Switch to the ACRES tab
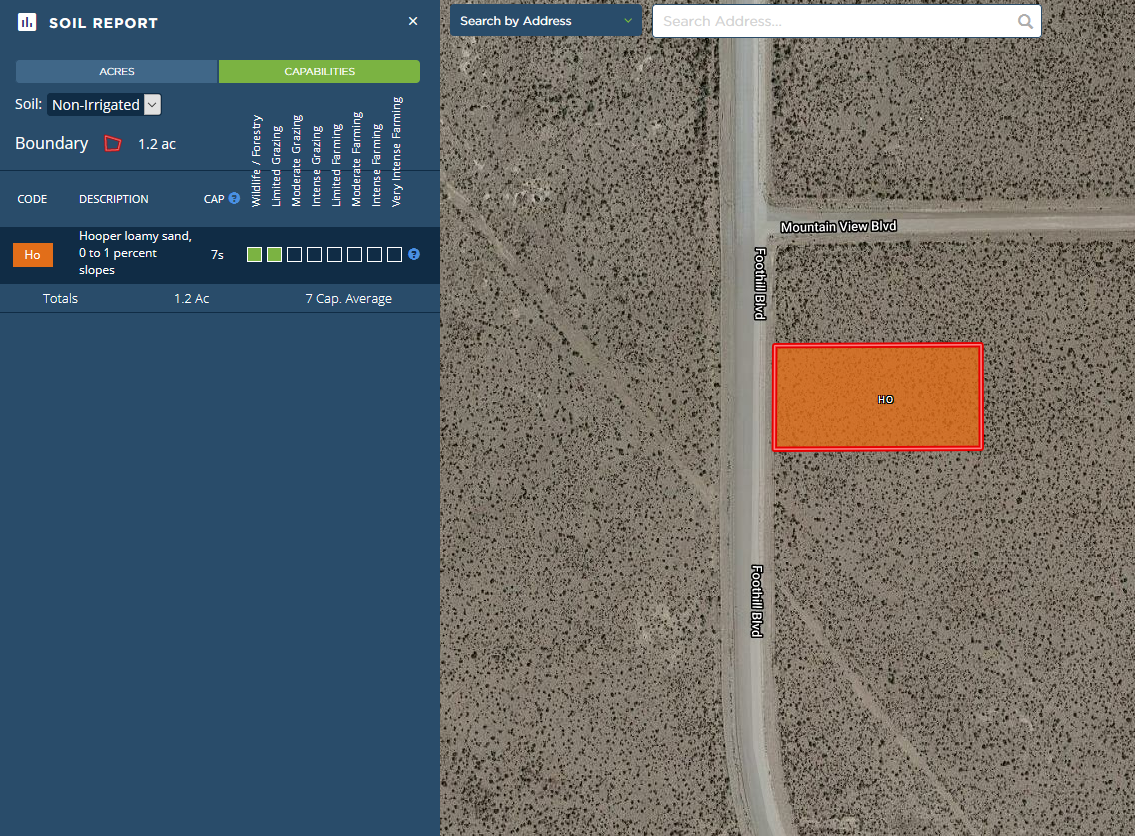This screenshot has width=1135, height=836. tap(116, 72)
